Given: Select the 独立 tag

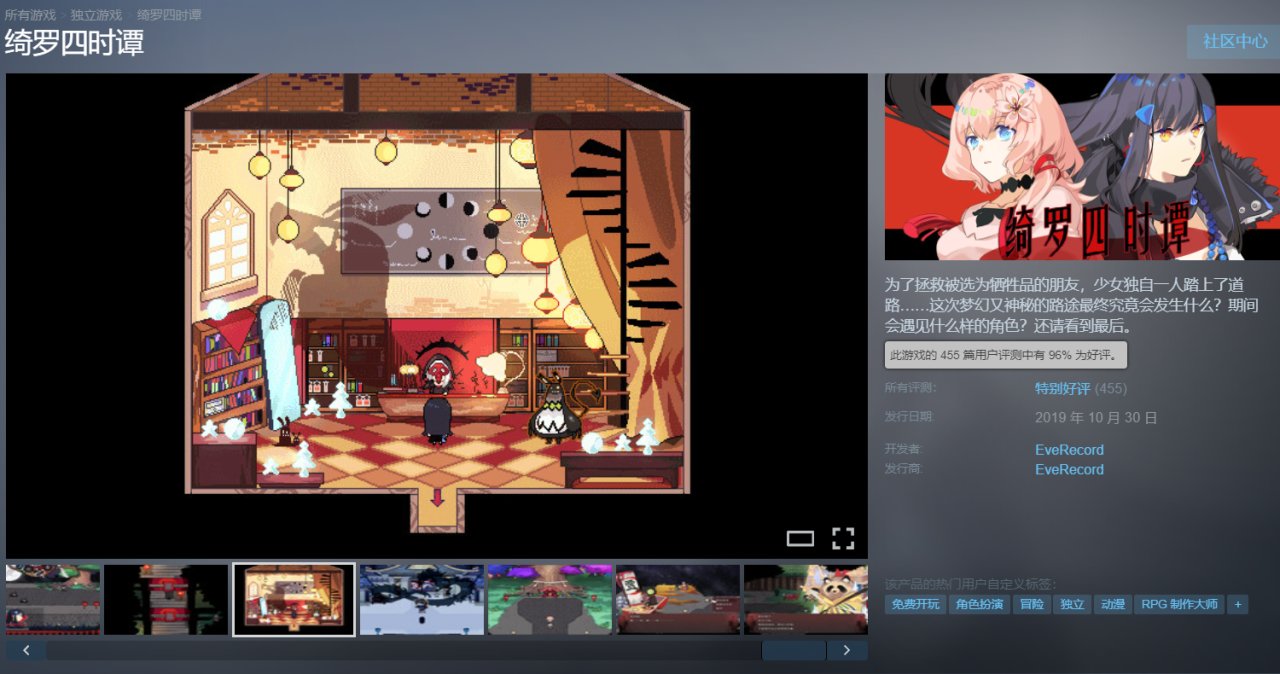Looking at the screenshot, I should pos(1072,604).
